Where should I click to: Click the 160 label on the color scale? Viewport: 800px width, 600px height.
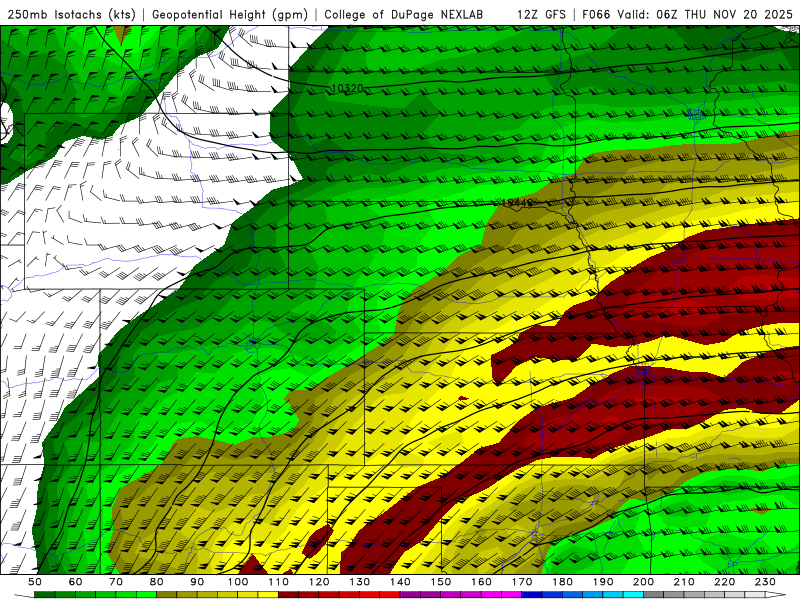481,582
